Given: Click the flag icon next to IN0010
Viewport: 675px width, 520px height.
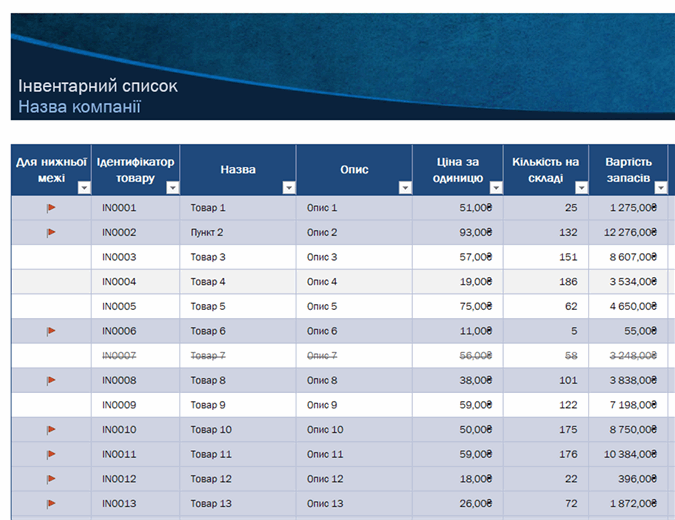Looking at the screenshot, I should 51,429.
